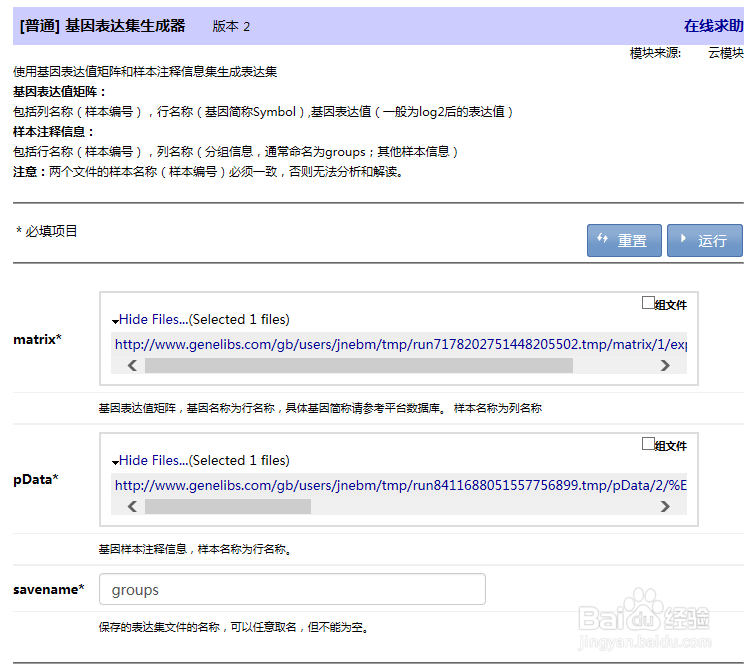Screen dimensions: 755x668
Task: Click the matrix horizontal scrollbar thumb
Action: tap(359, 366)
